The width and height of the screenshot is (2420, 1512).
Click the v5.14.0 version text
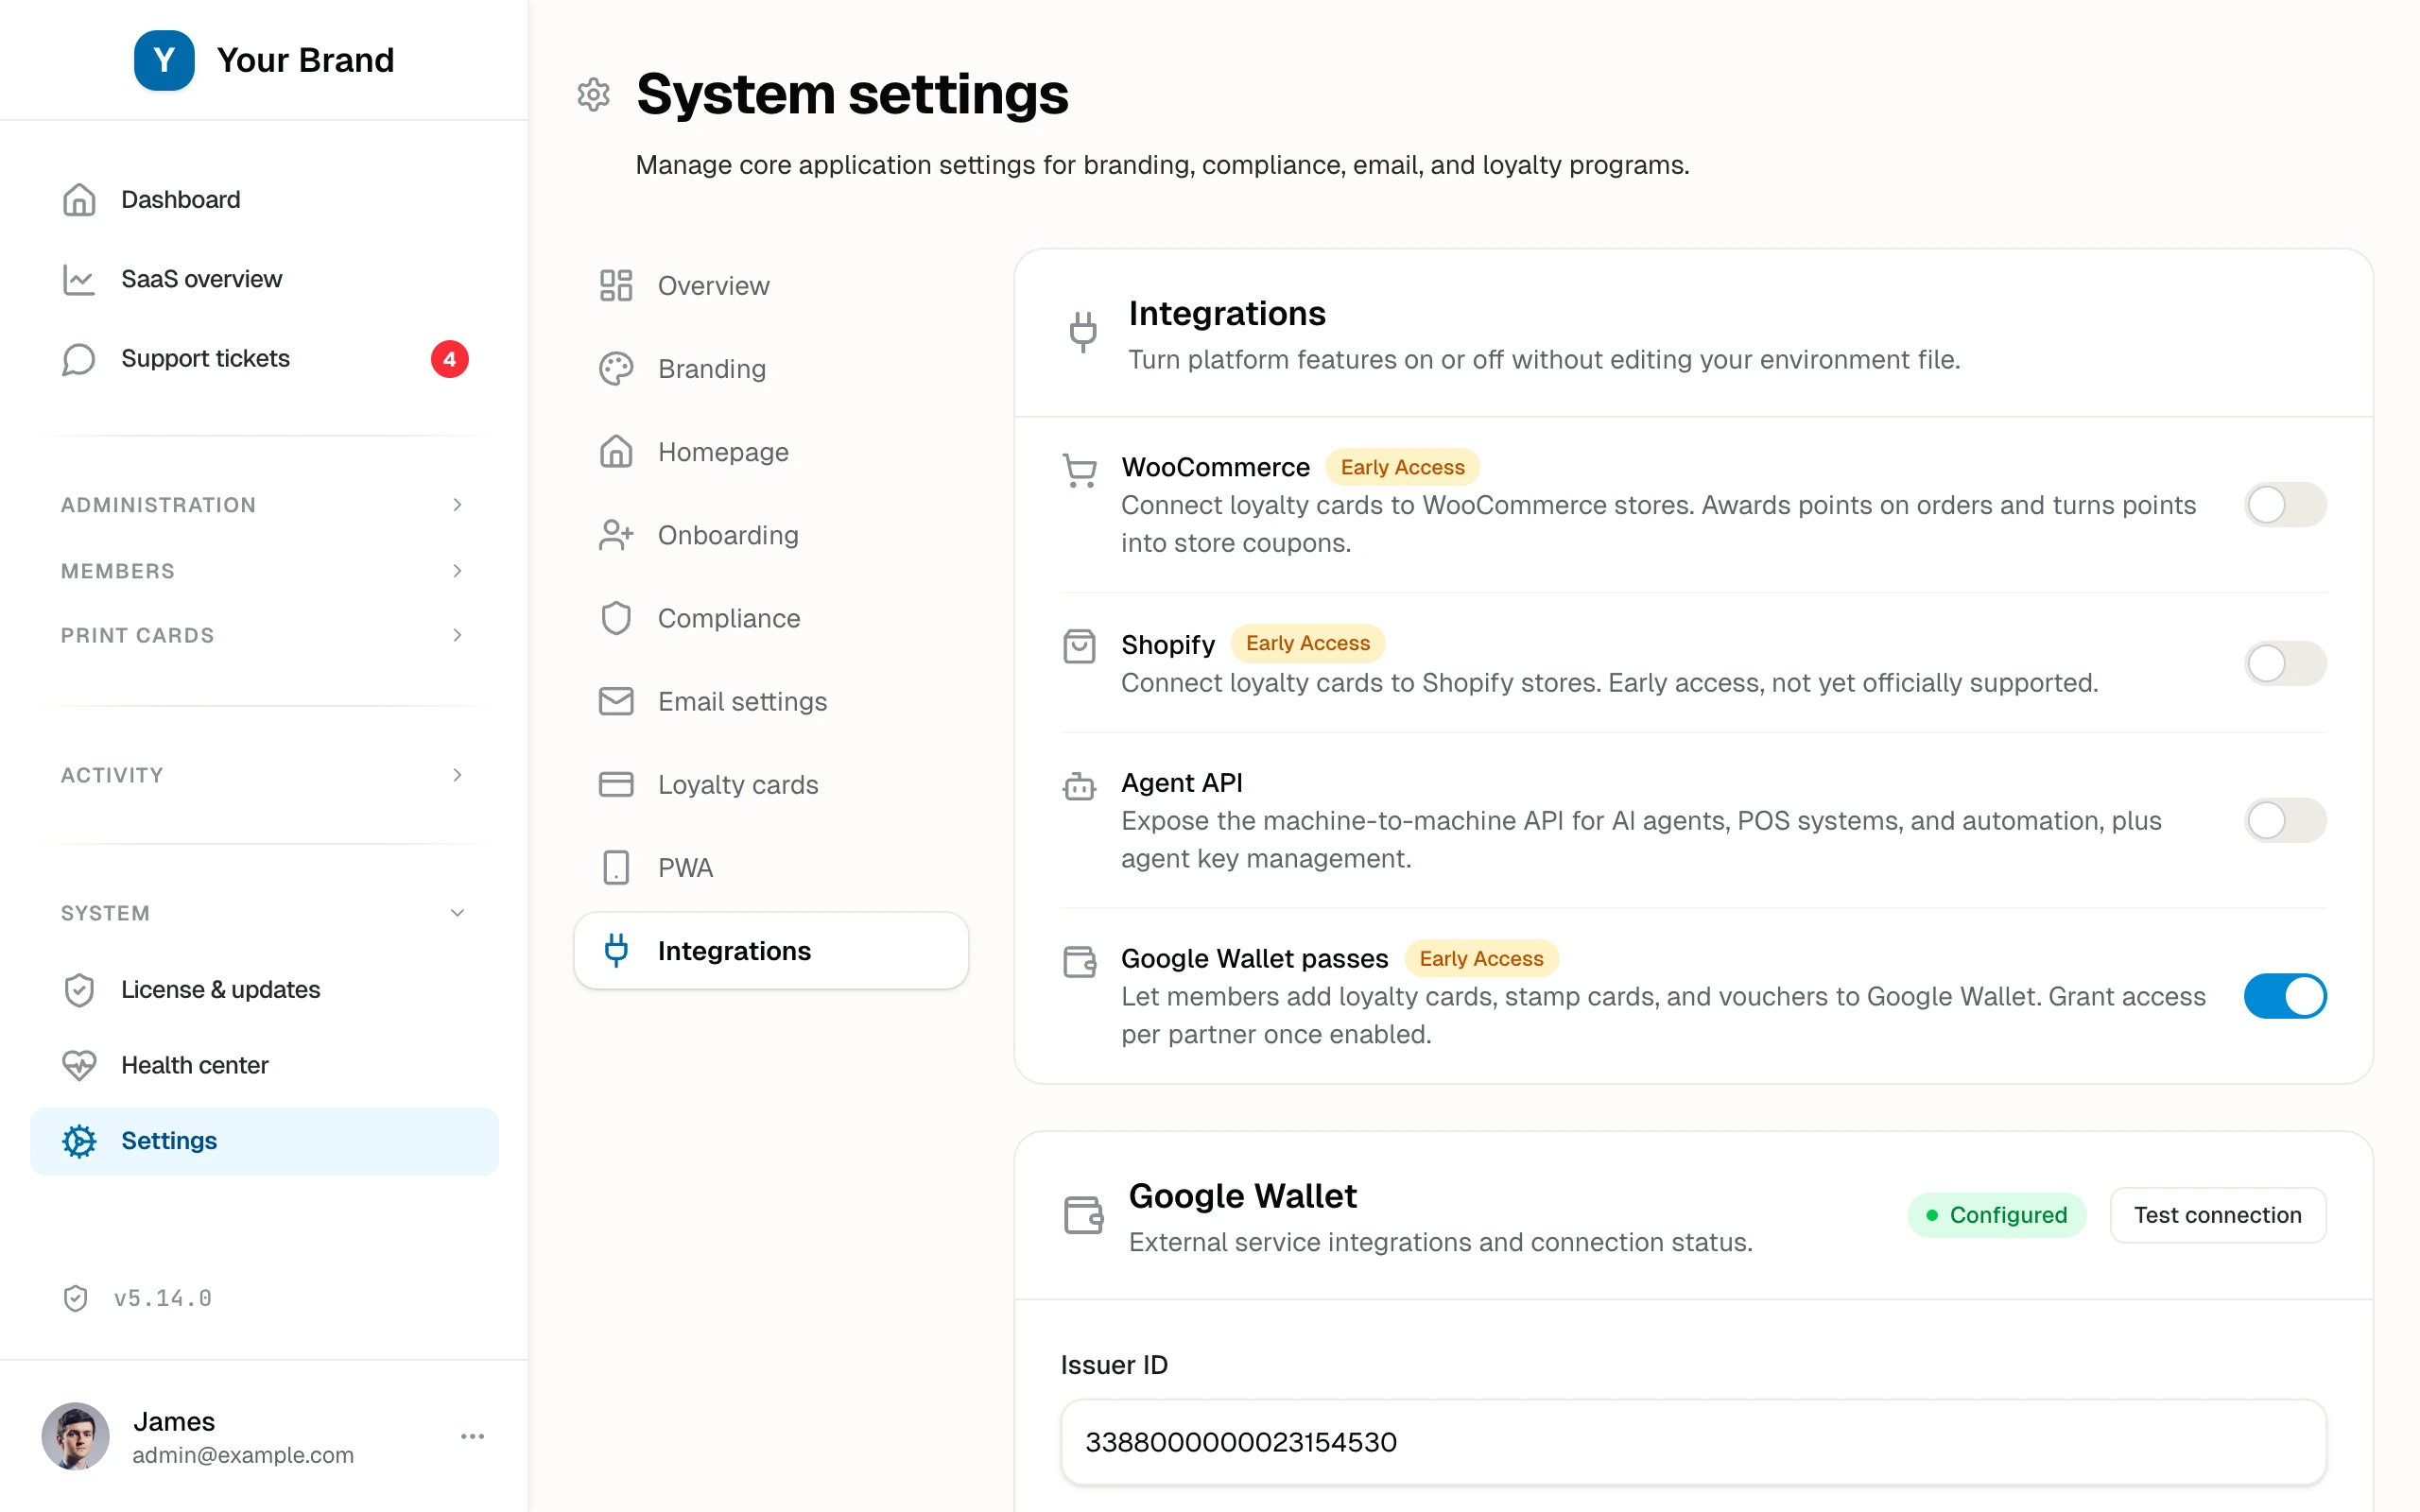163,1298
